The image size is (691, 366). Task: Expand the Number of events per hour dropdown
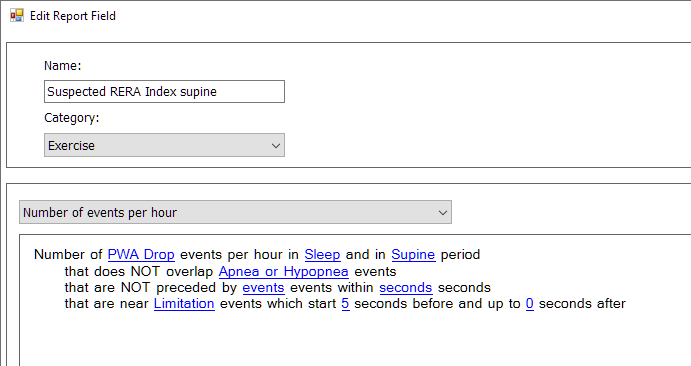click(235, 212)
